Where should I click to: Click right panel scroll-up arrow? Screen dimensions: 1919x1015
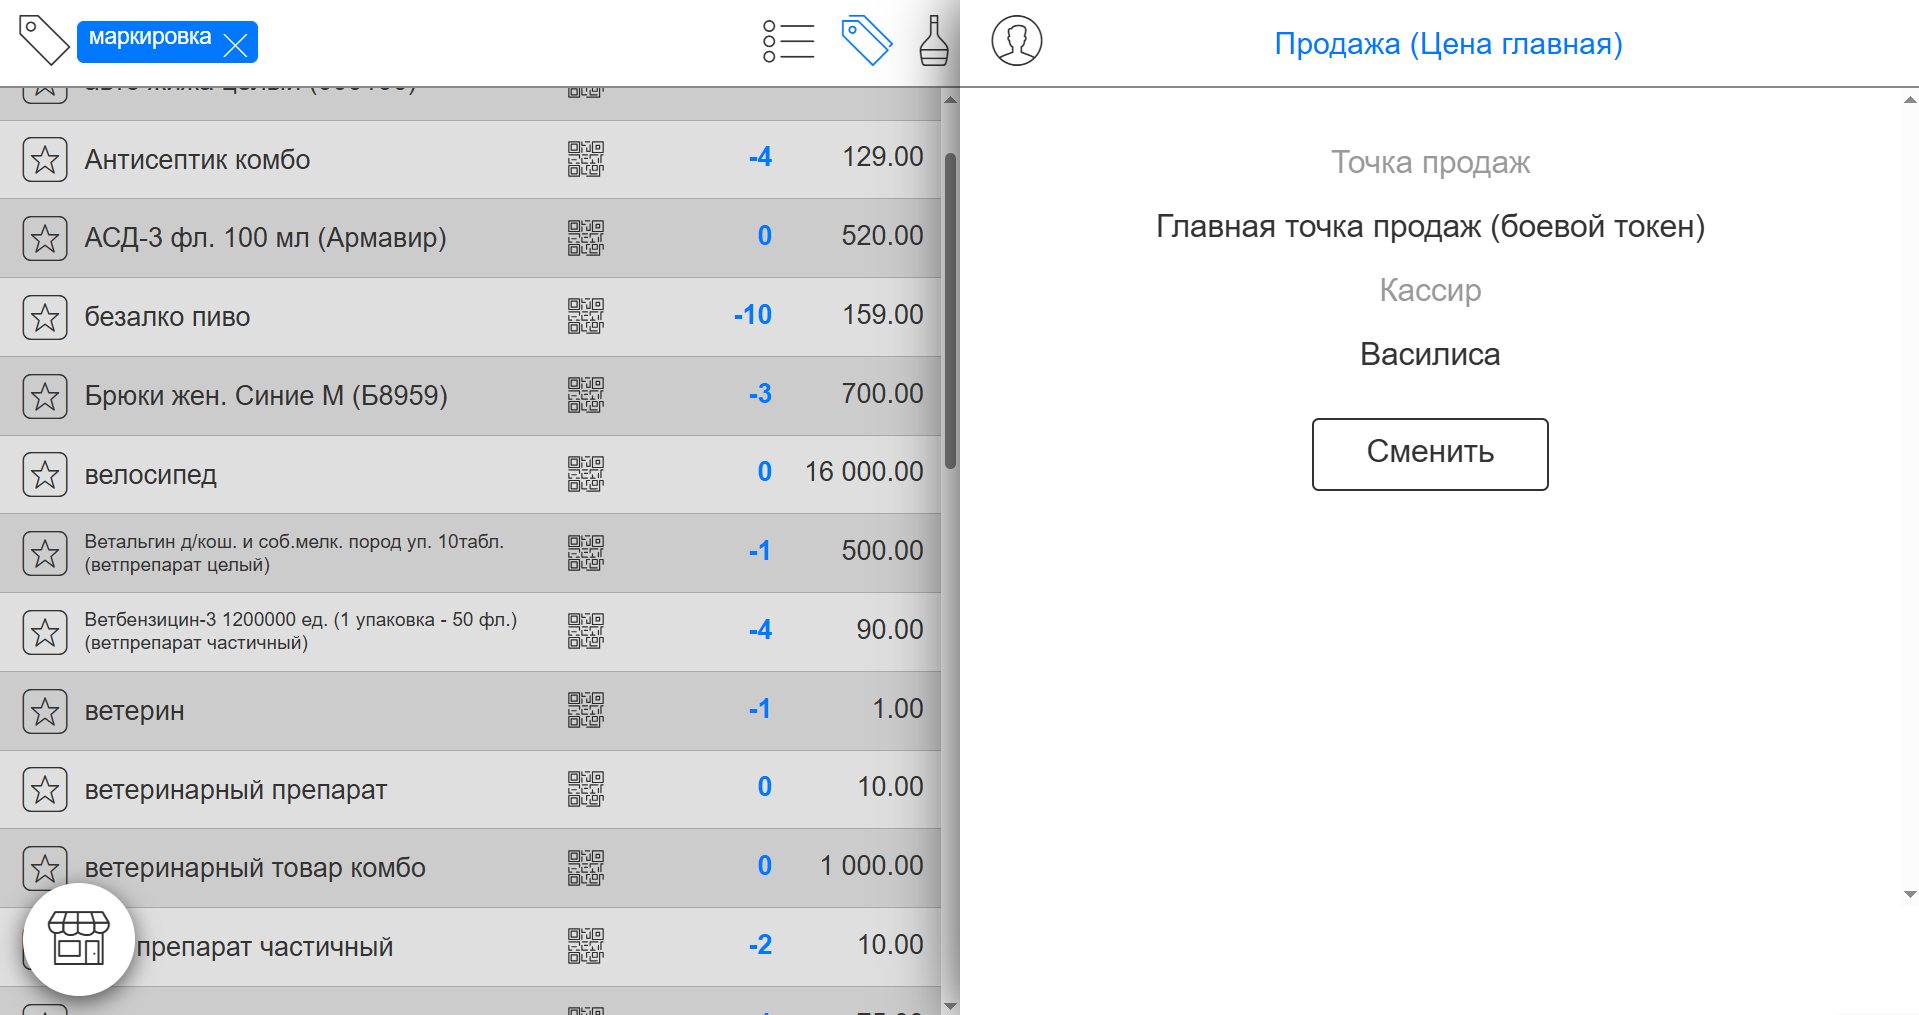(1910, 99)
